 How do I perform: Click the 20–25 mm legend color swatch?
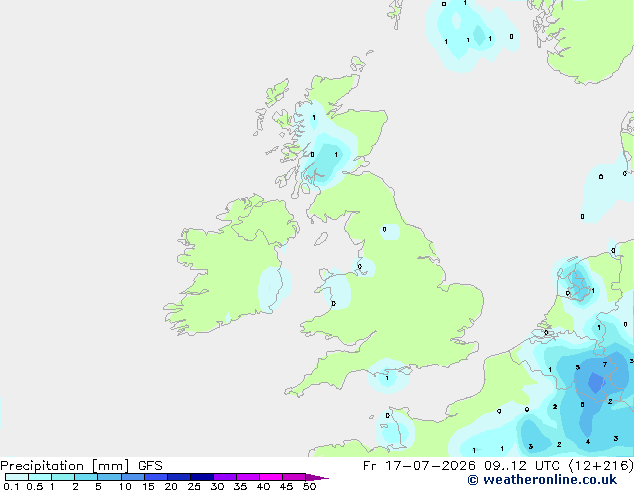point(178,477)
